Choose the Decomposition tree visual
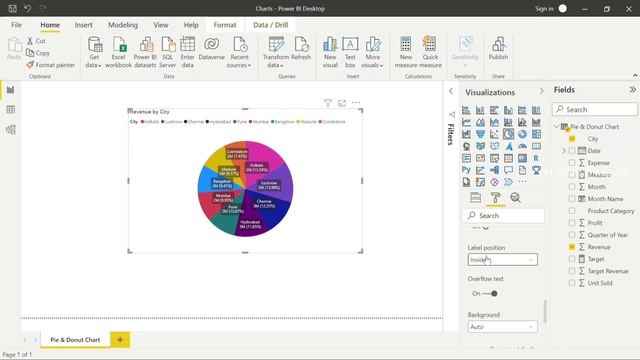The image size is (640, 360). click(x=494, y=170)
